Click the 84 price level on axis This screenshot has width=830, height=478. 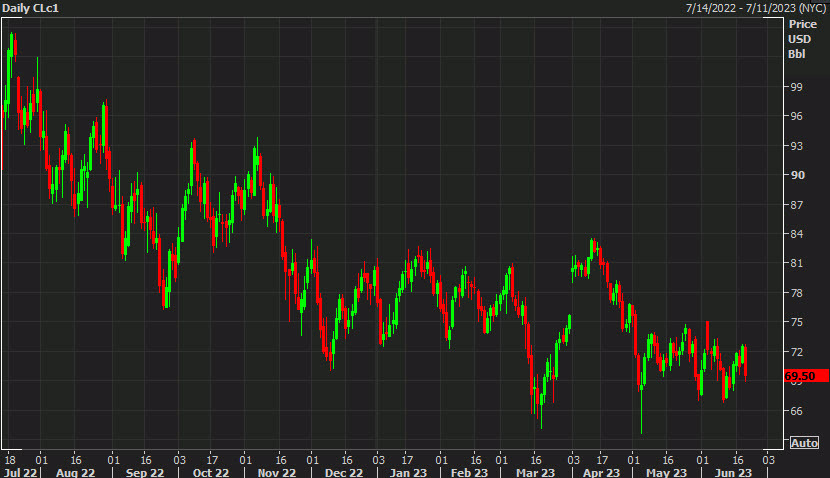796,234
